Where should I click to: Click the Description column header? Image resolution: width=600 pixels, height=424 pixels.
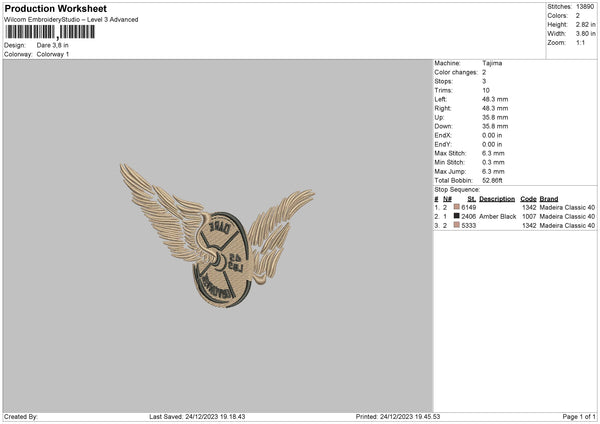497,199
